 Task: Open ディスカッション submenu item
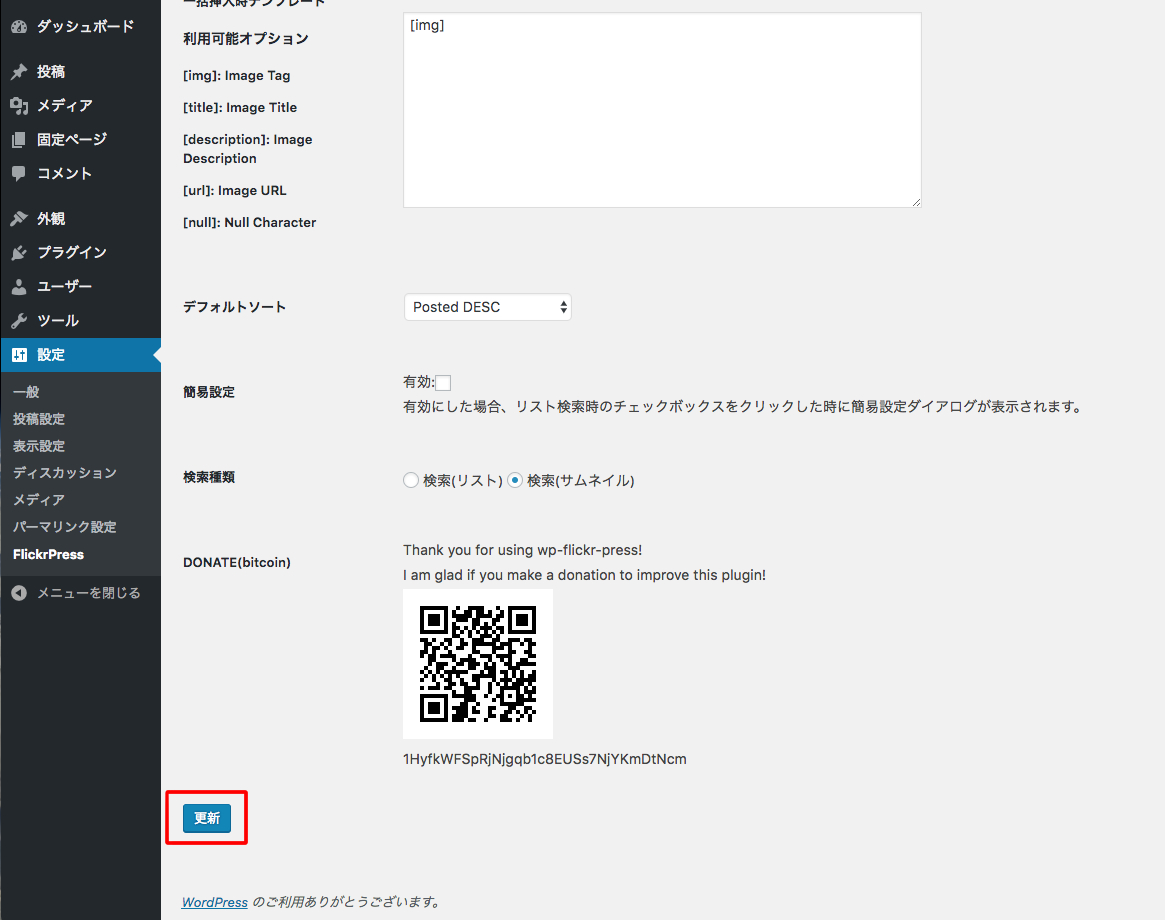65,473
